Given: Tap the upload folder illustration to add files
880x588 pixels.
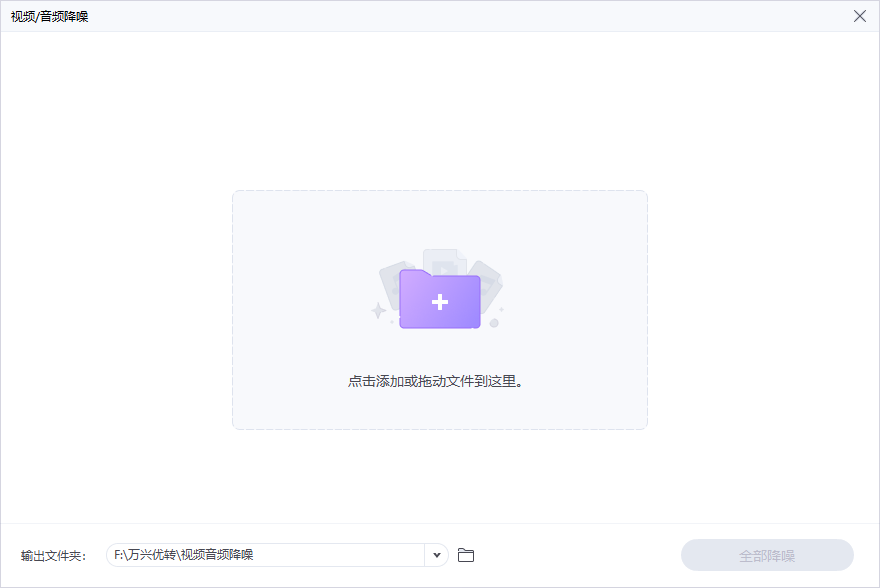Looking at the screenshot, I should tap(440, 297).
